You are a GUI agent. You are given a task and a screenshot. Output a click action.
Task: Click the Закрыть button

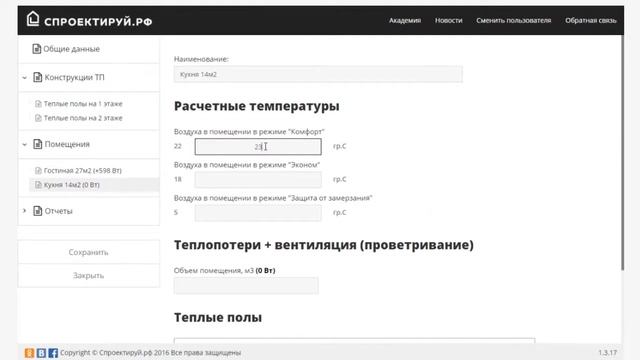[89, 276]
